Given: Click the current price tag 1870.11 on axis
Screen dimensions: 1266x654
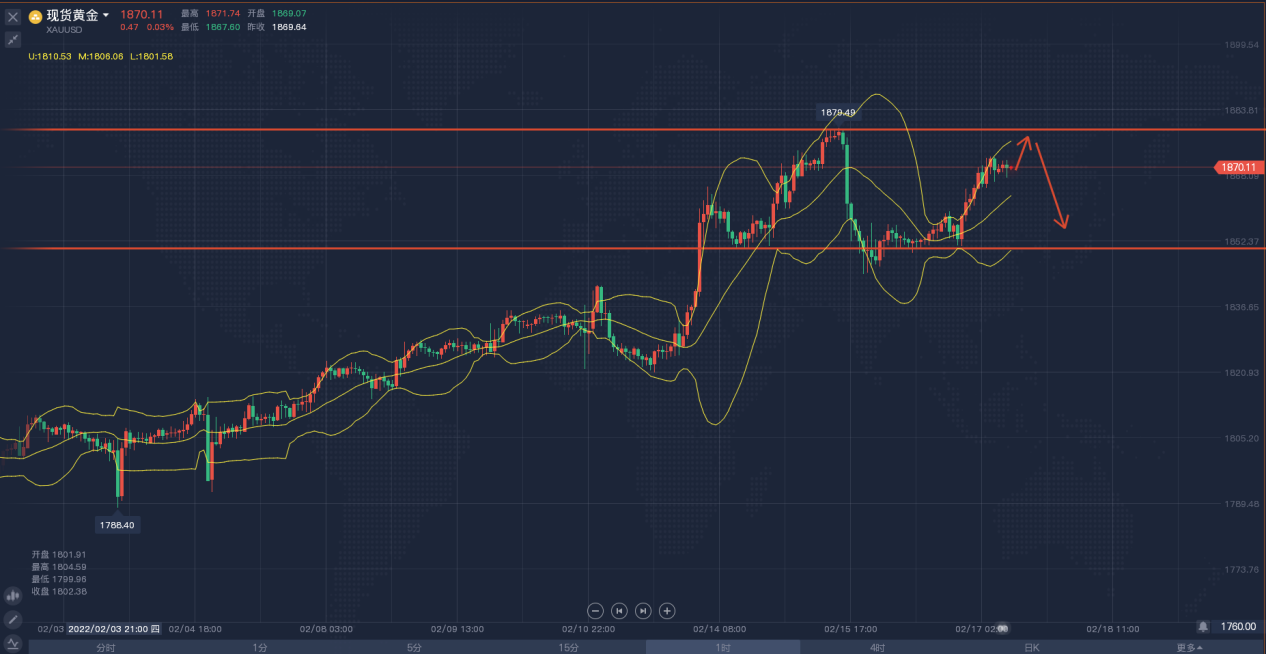Looking at the screenshot, I should pyautogui.click(x=1239, y=167).
